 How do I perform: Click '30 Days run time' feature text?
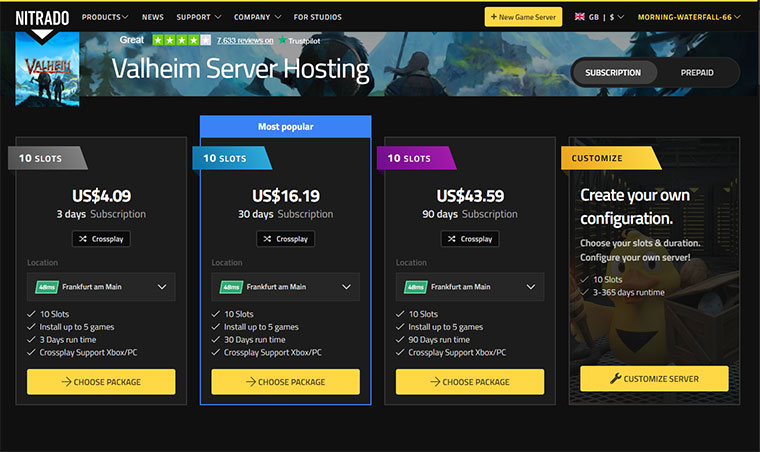click(254, 340)
